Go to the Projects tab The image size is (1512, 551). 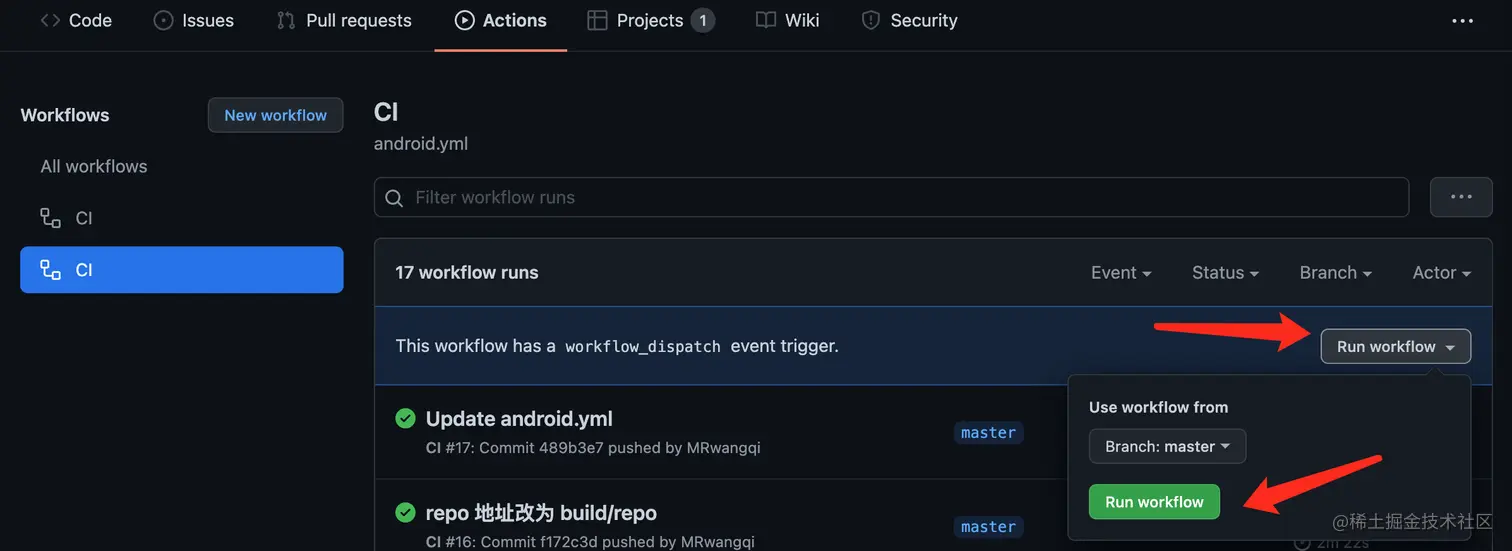pos(650,20)
